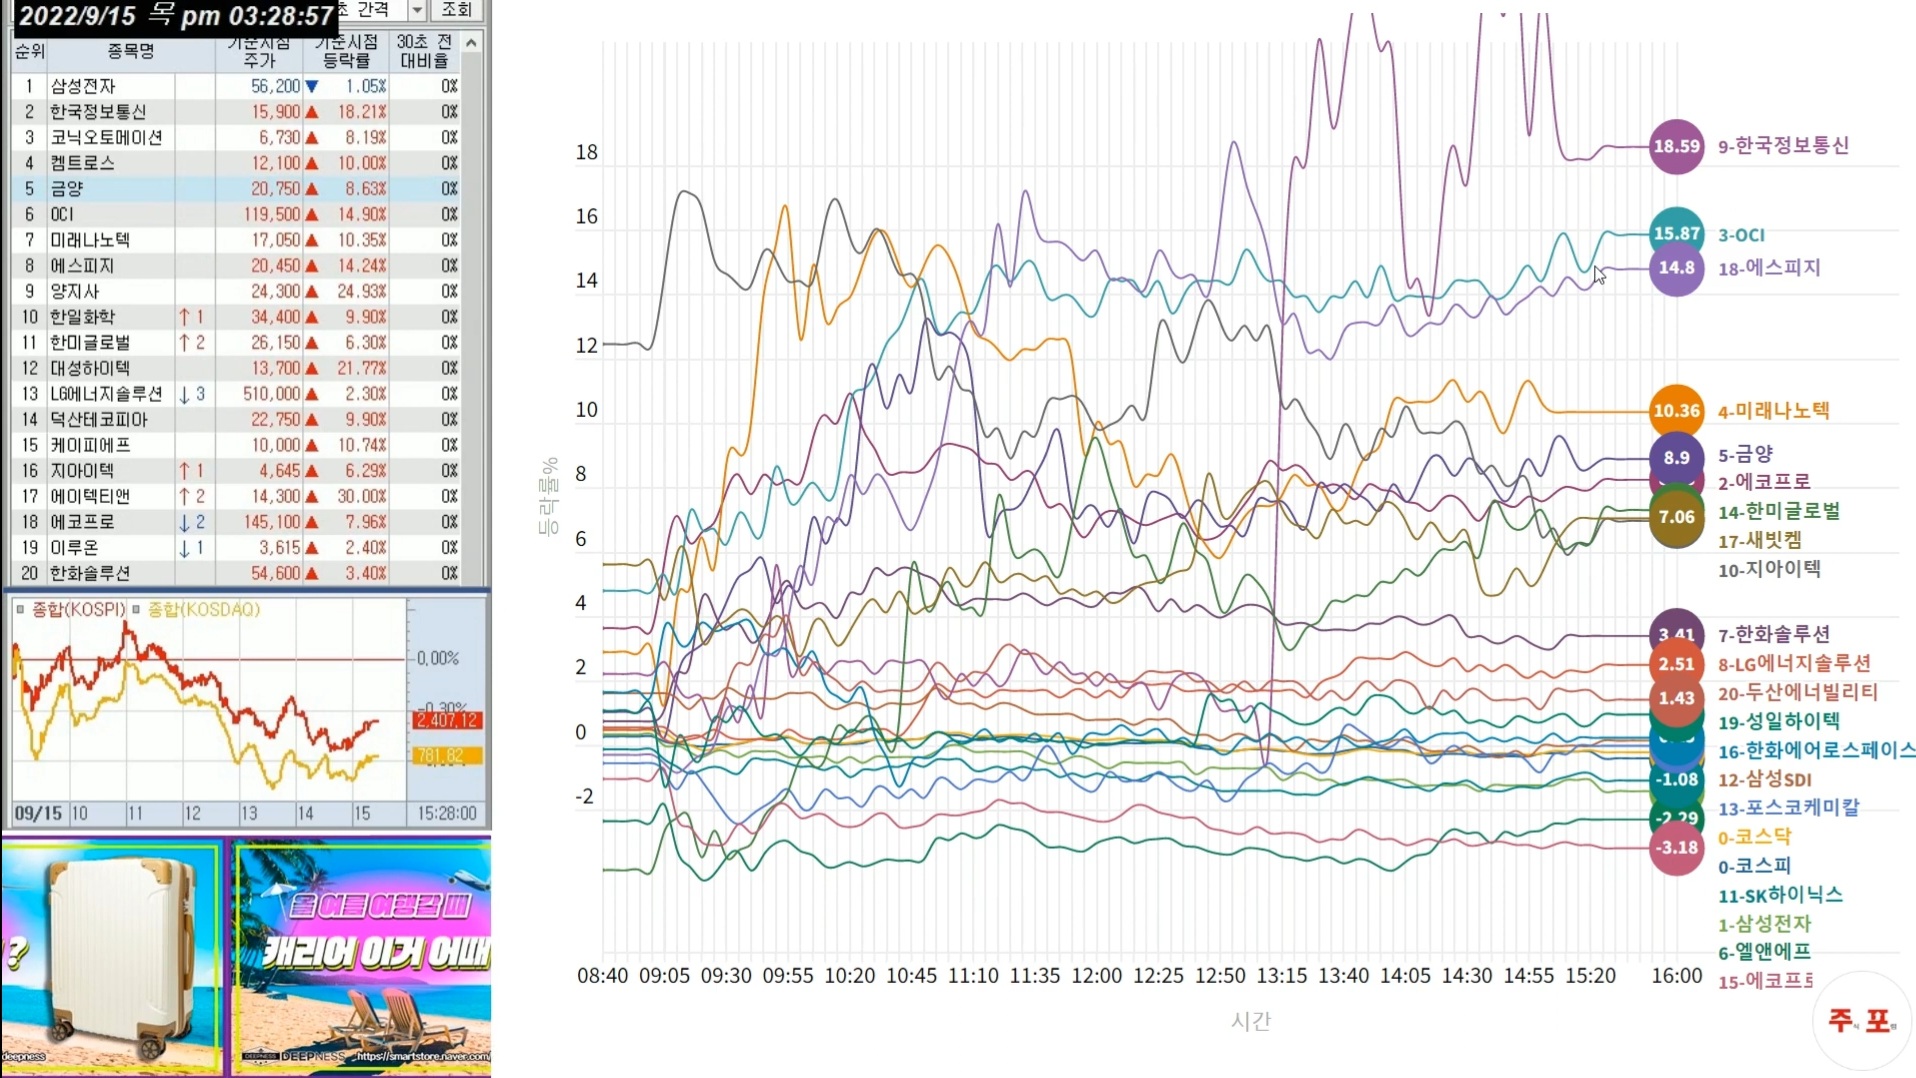The image size is (1916, 1078).
Task: Sort by the 30초 전 대비율 header
Action: pyautogui.click(x=425, y=51)
